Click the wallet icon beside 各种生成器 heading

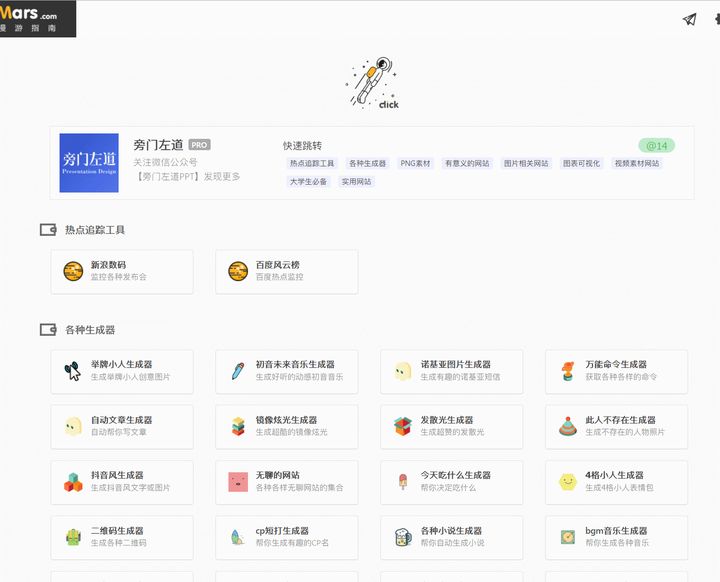[x=48, y=329]
